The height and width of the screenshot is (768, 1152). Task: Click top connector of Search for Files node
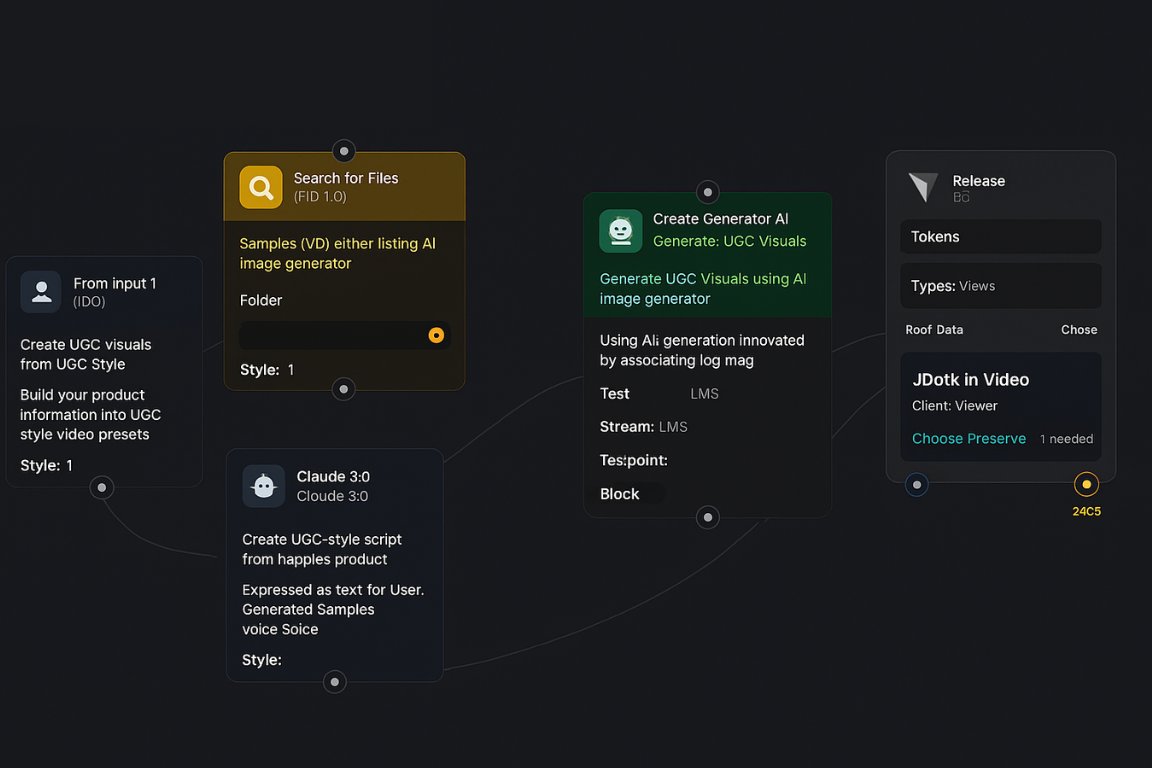[x=344, y=151]
